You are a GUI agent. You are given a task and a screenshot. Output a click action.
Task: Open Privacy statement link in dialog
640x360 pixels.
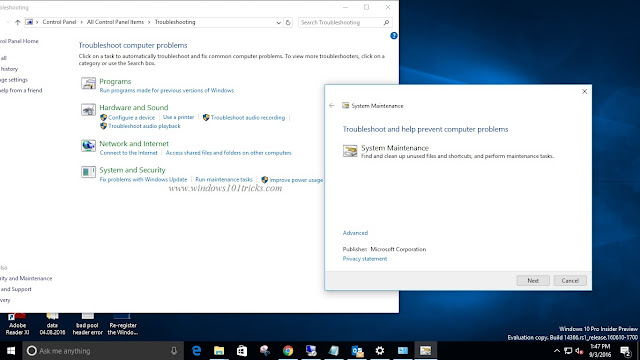(x=365, y=259)
